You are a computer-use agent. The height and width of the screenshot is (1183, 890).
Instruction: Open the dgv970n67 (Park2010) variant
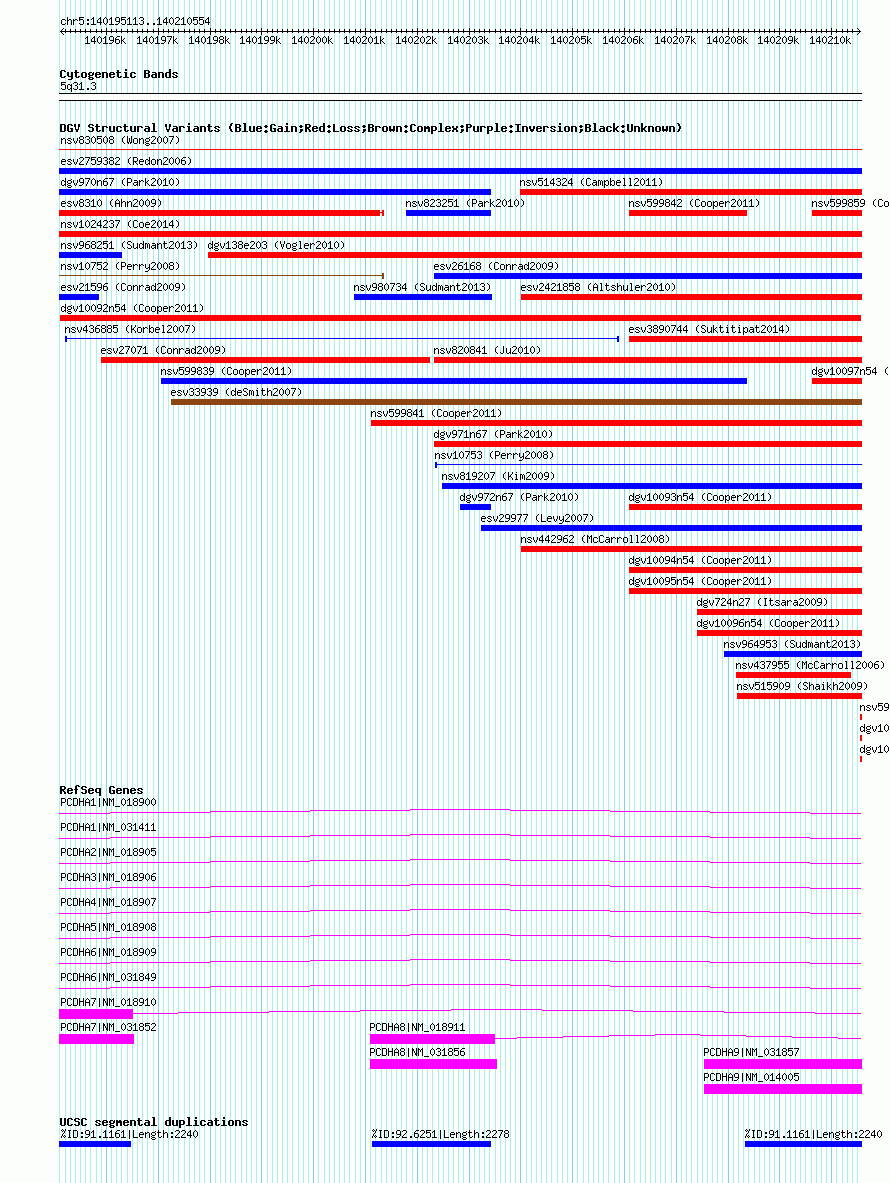(275, 192)
